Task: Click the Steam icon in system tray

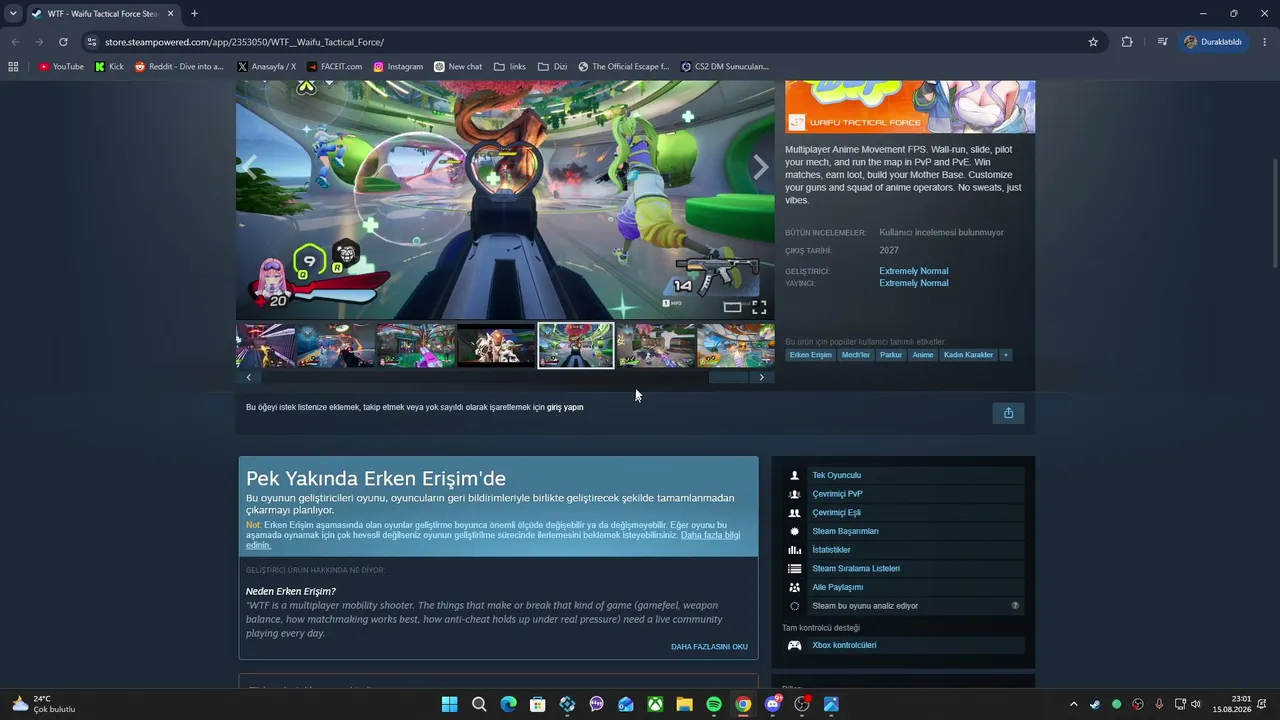Action: [x=1095, y=704]
